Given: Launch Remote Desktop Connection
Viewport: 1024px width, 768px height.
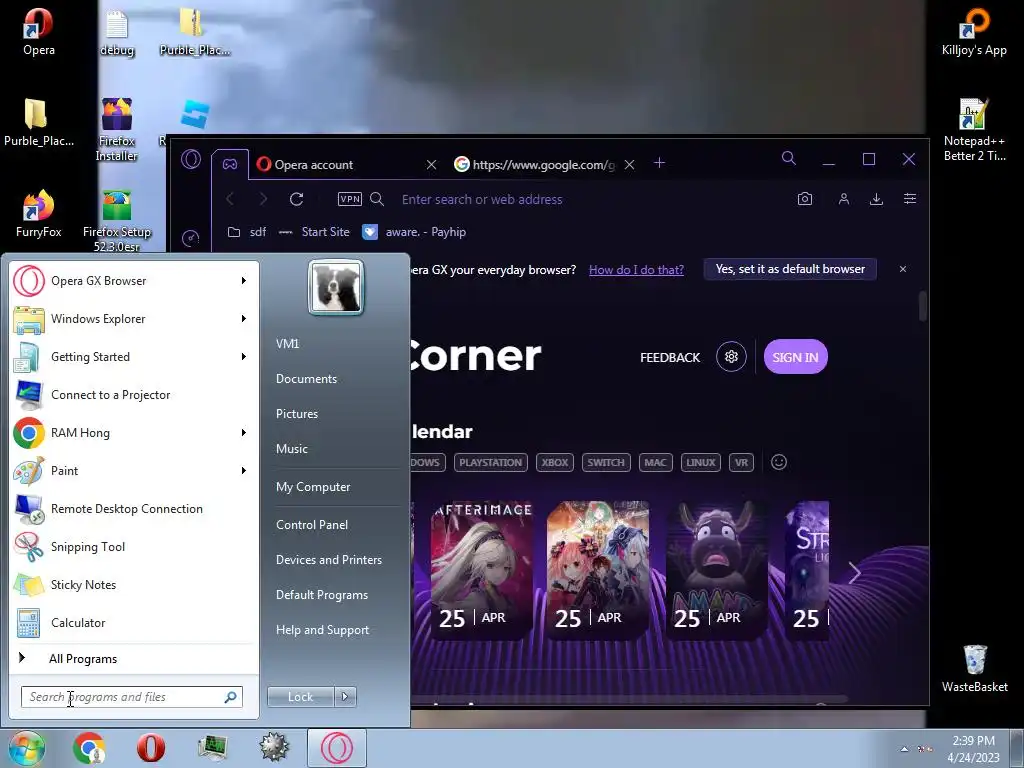Looking at the screenshot, I should click(133, 509).
